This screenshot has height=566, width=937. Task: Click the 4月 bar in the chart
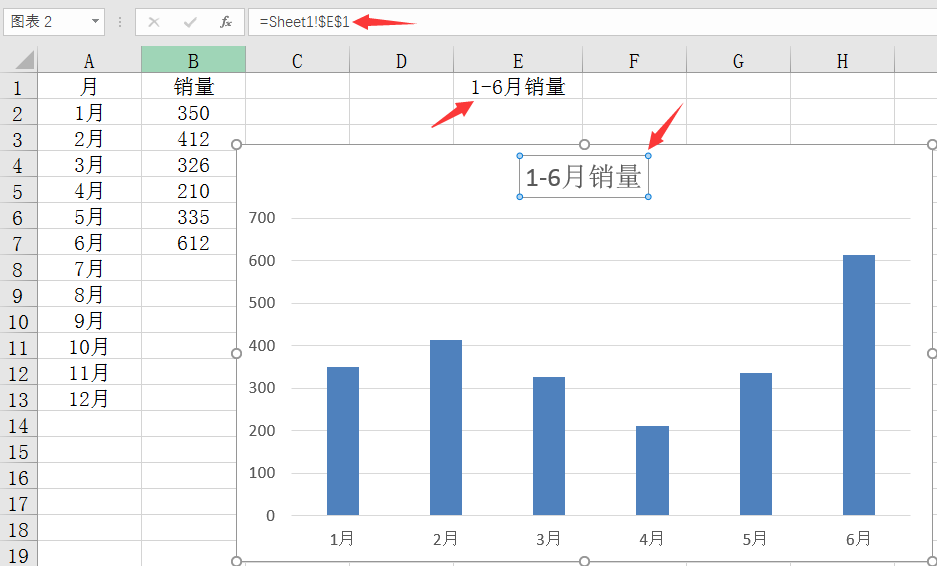tap(653, 470)
